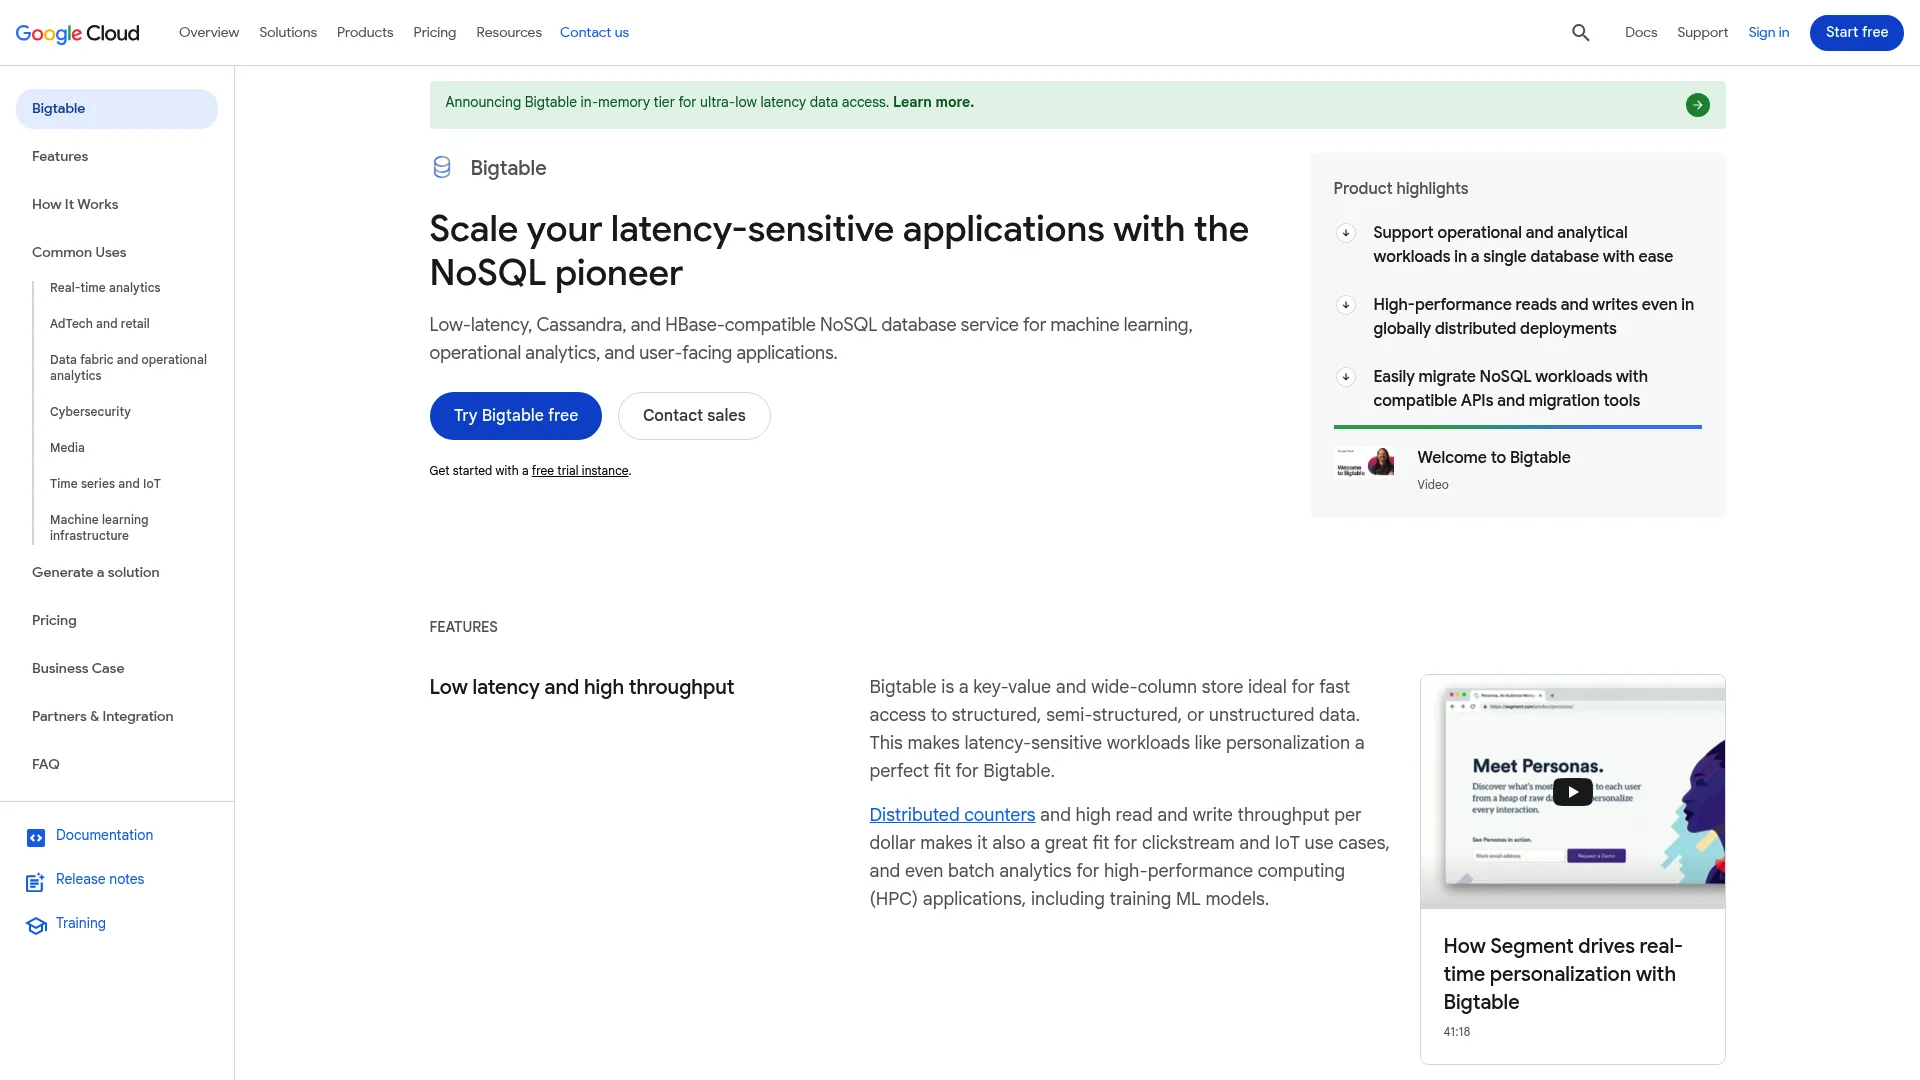Open the Distributed counters link

[952, 815]
